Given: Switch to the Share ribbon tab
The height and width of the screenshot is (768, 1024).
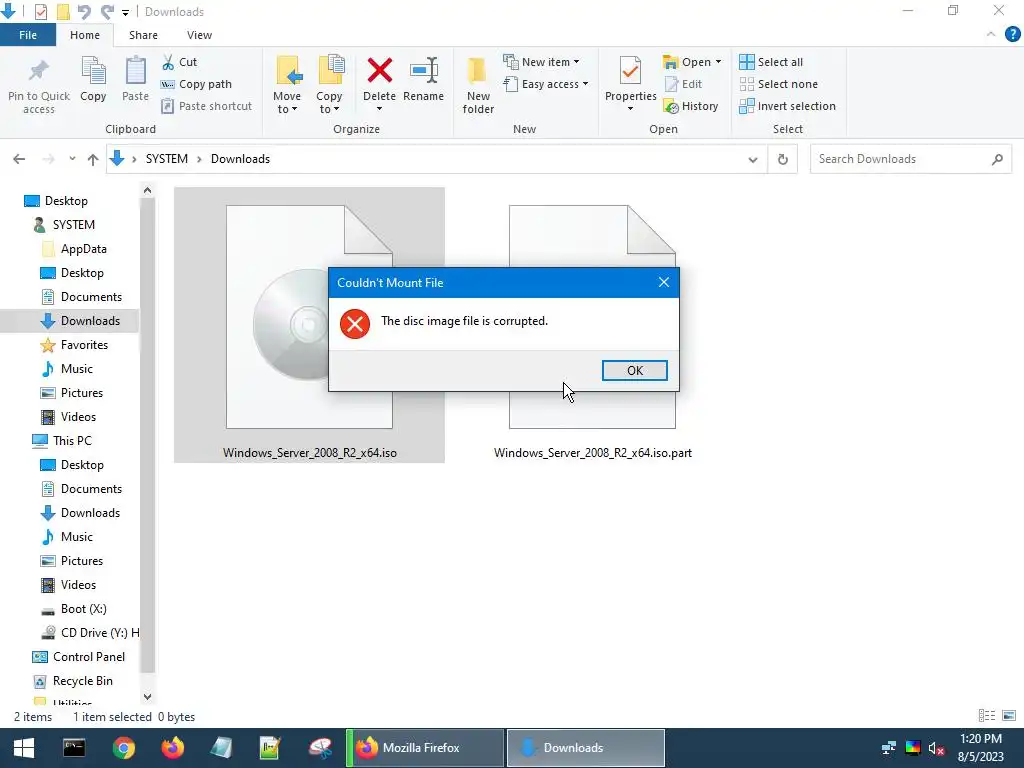Looking at the screenshot, I should click(x=143, y=35).
